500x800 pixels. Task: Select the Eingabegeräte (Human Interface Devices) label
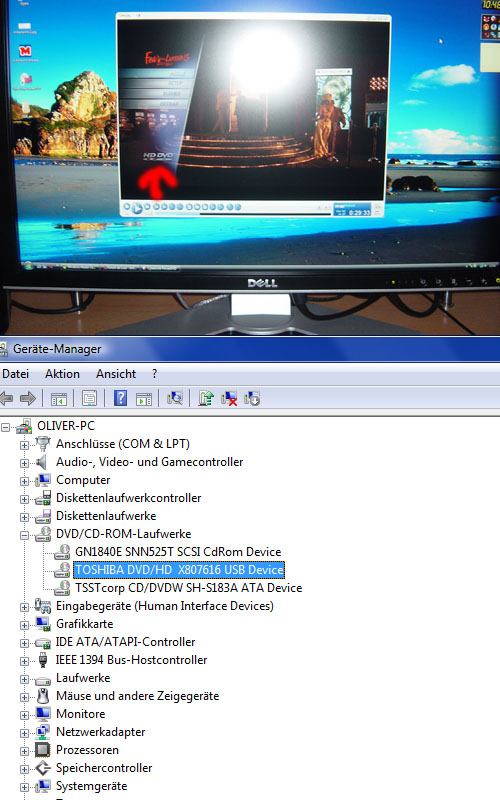pos(165,606)
